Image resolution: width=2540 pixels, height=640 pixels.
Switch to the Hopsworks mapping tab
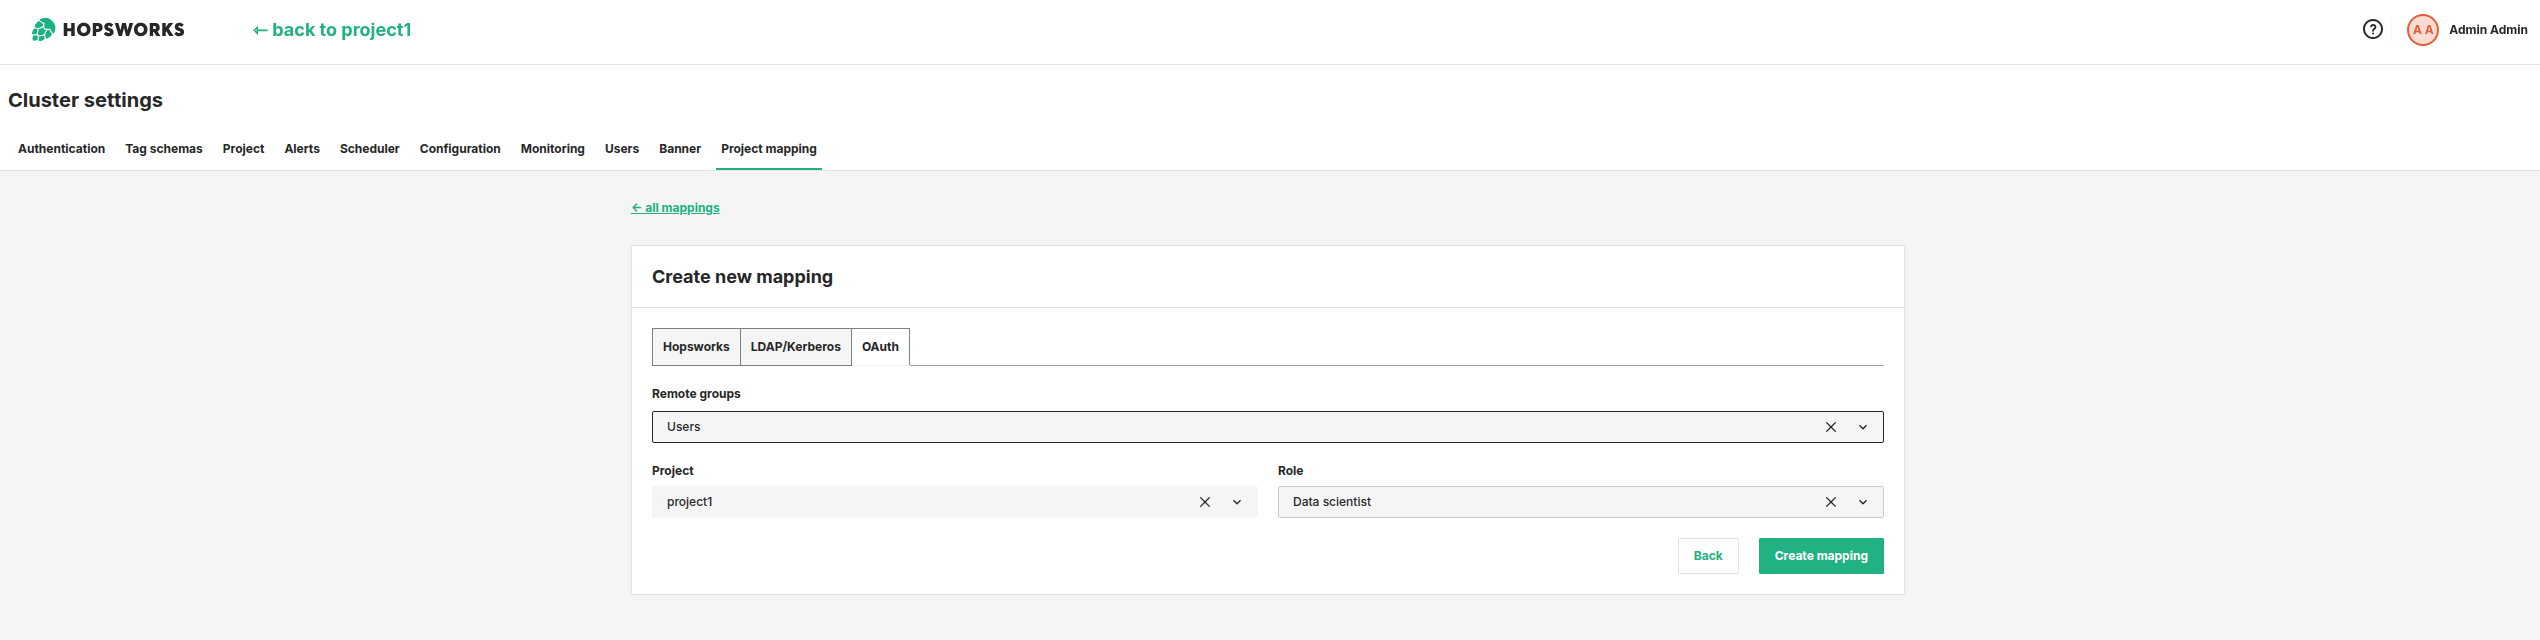click(696, 347)
